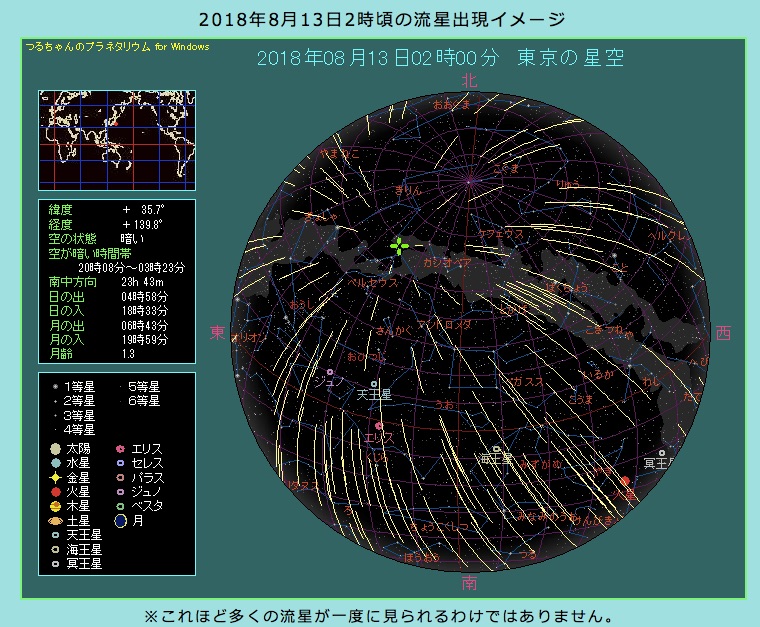760x627 pixels.
Task: Click the 西 west compass label
Action: point(723,333)
